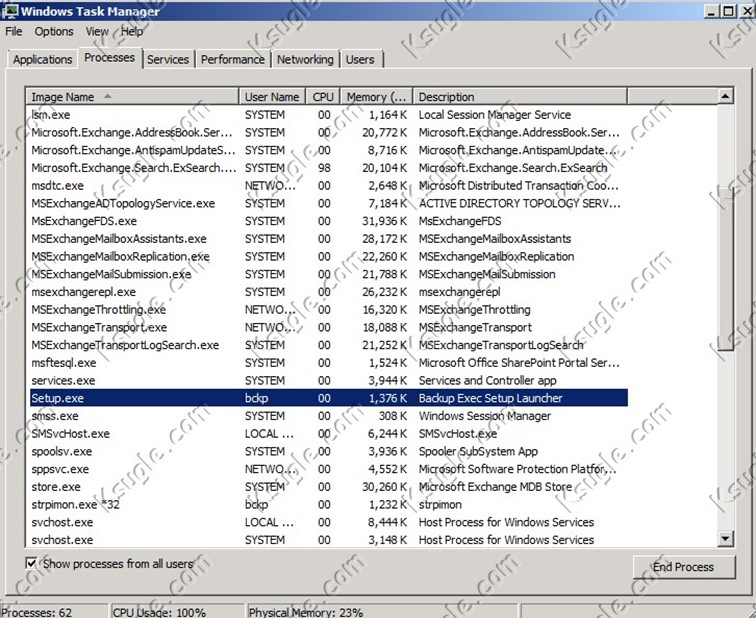Image resolution: width=756 pixels, height=618 pixels.
Task: Click the scrollbar down arrow
Action: click(725, 538)
